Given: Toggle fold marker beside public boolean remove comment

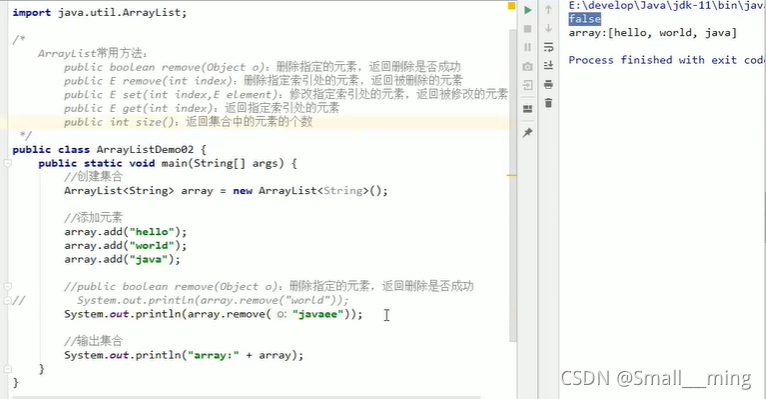Looking at the screenshot, I should 8,287.
